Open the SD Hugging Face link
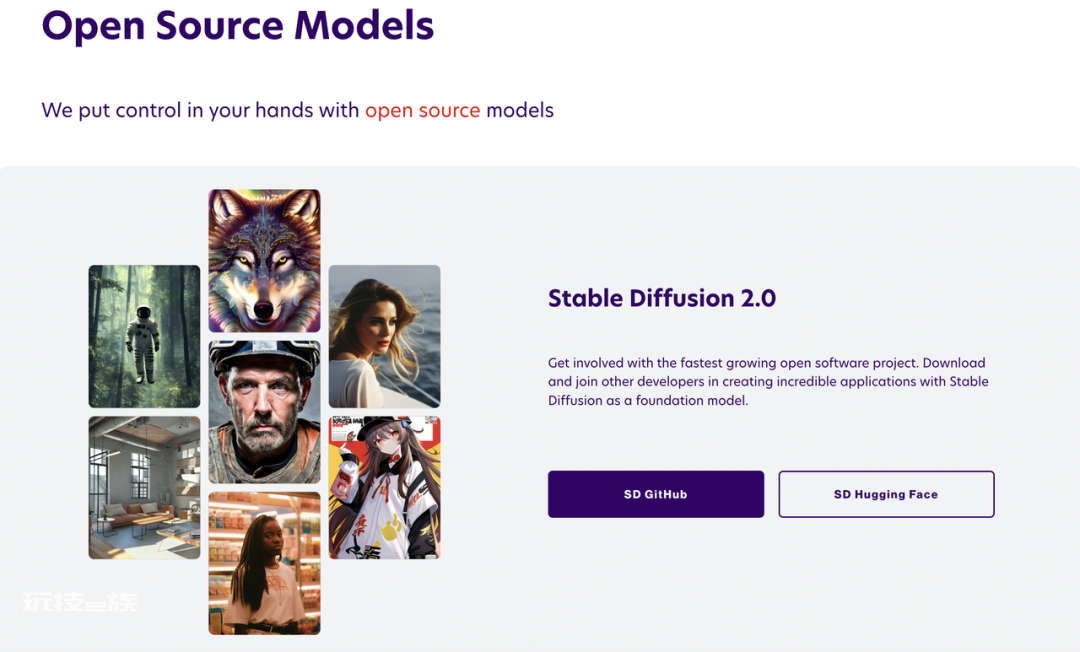Image resolution: width=1080 pixels, height=652 pixels. click(x=886, y=494)
